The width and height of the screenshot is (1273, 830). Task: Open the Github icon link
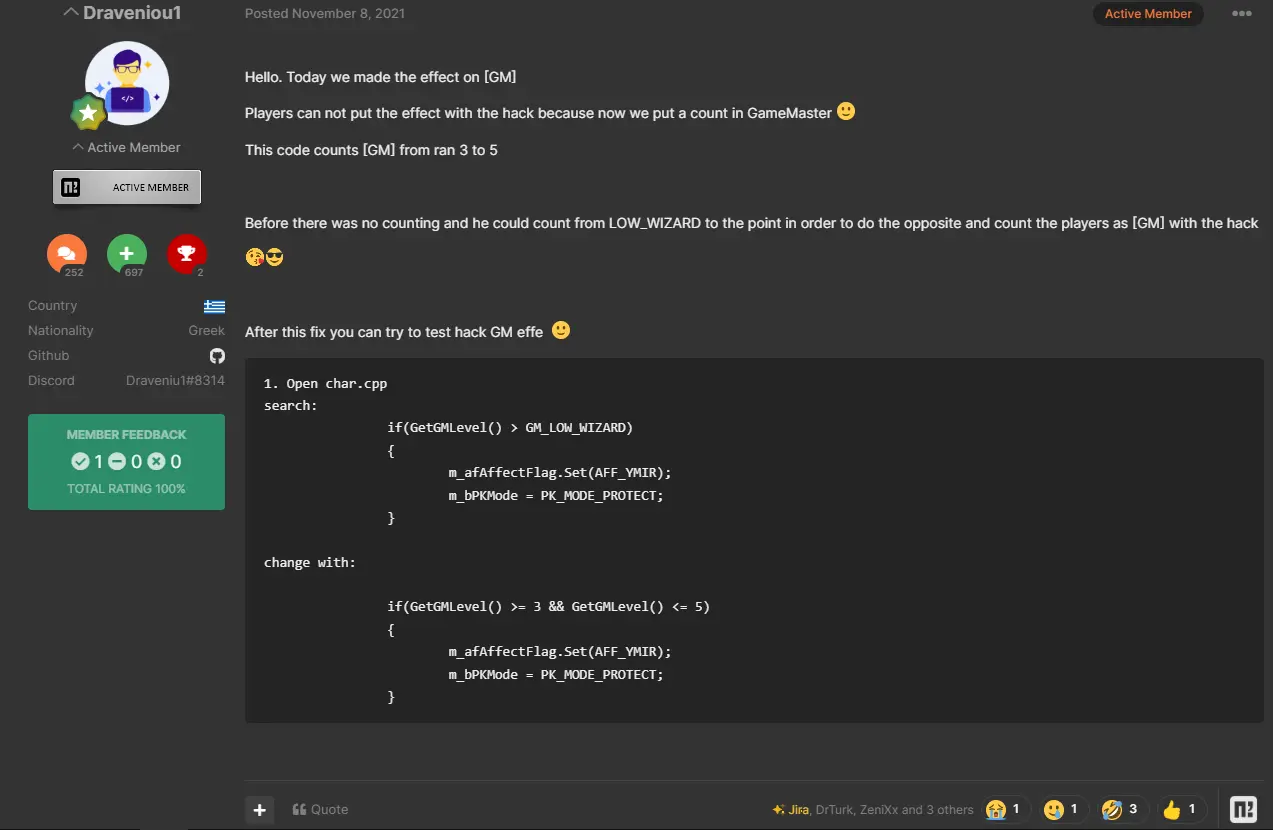pos(217,356)
